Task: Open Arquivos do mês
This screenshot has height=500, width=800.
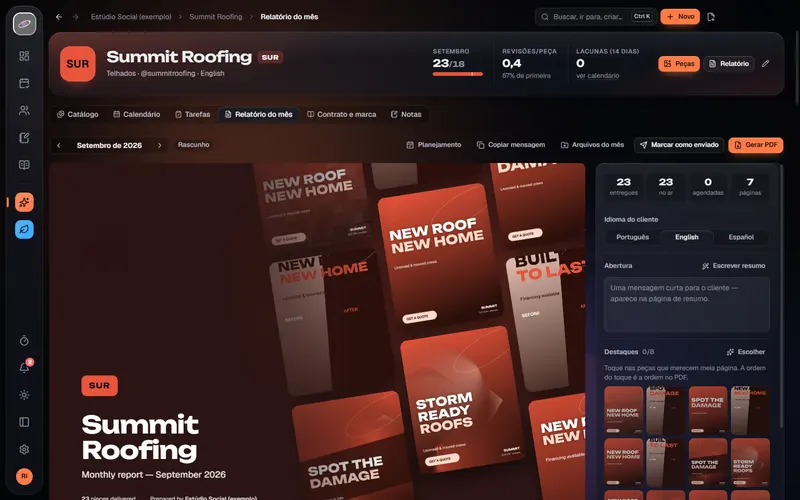Action: (x=592, y=145)
